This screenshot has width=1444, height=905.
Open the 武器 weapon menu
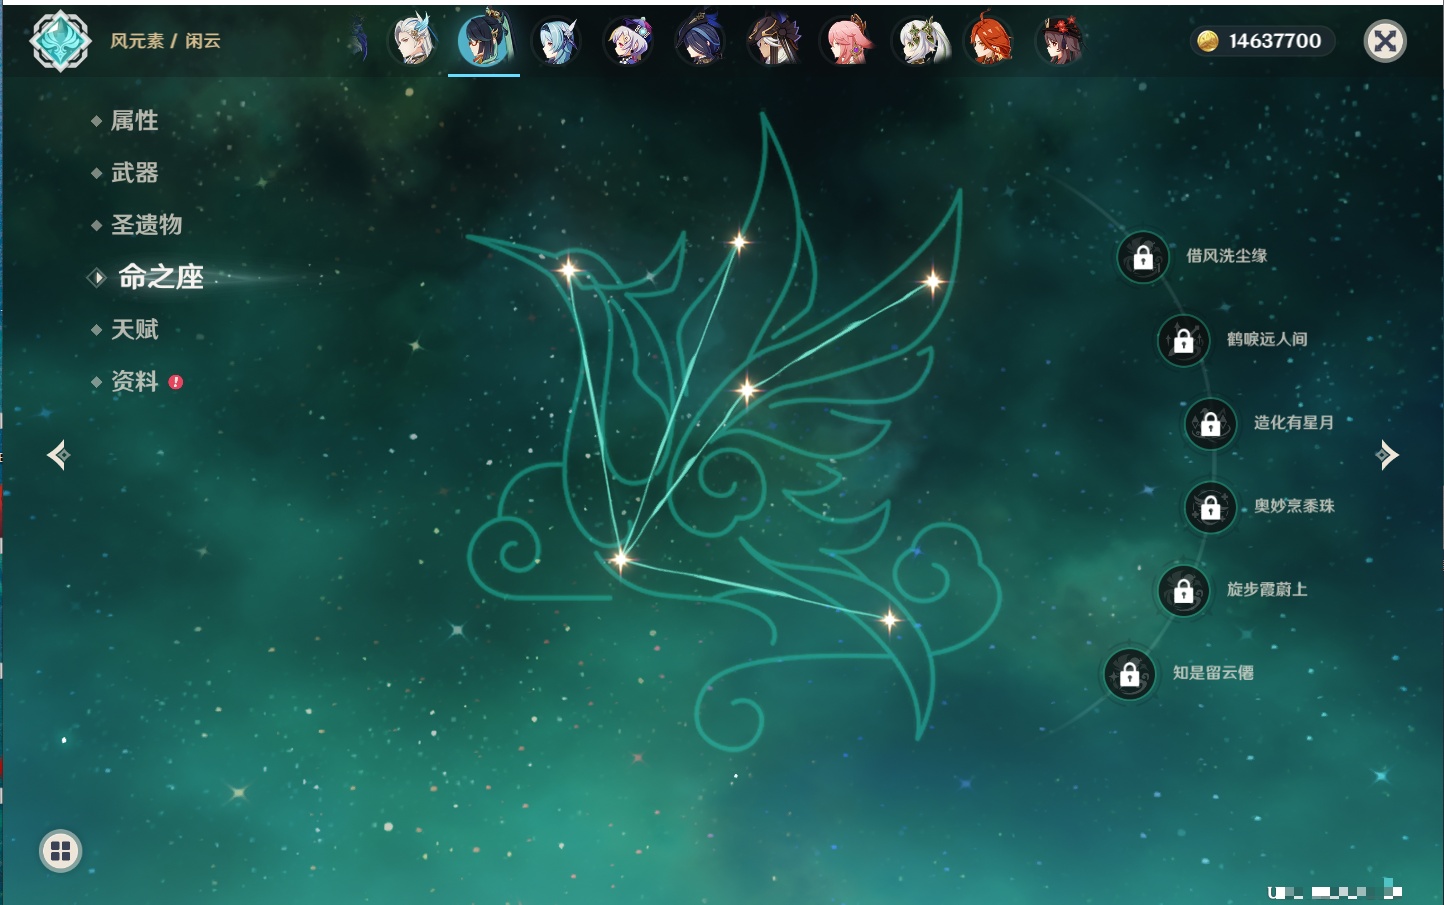134,173
